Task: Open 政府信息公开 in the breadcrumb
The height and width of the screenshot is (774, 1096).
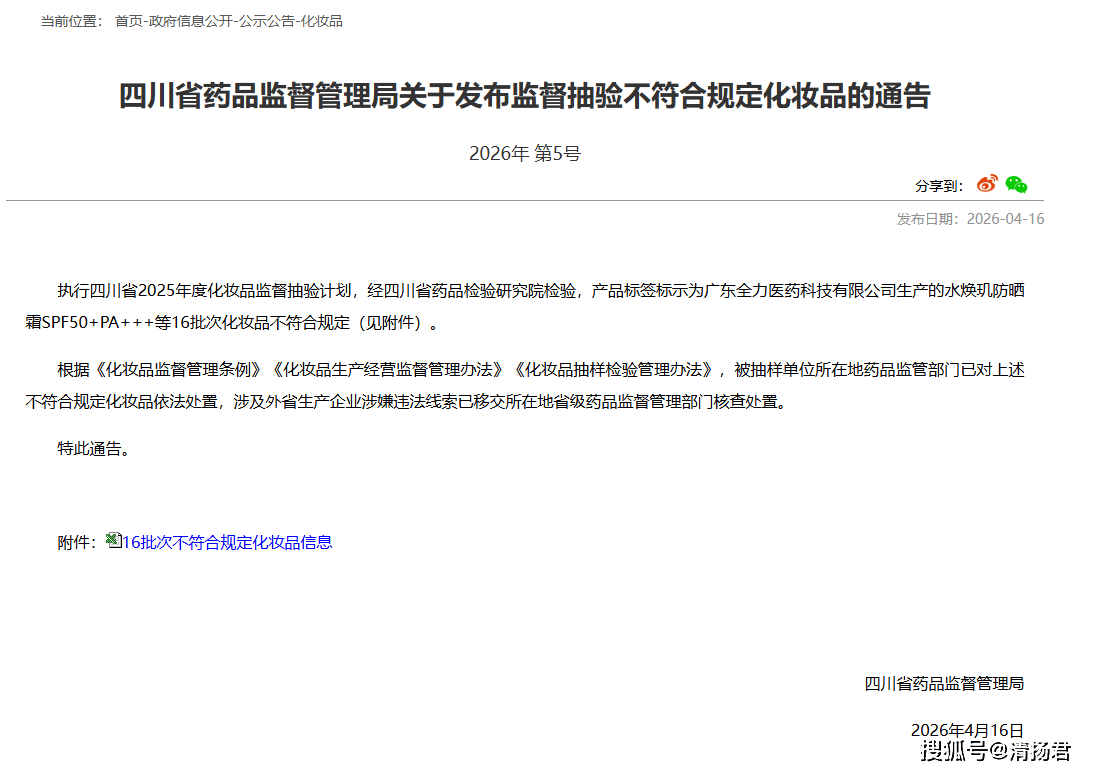Action: [190, 21]
